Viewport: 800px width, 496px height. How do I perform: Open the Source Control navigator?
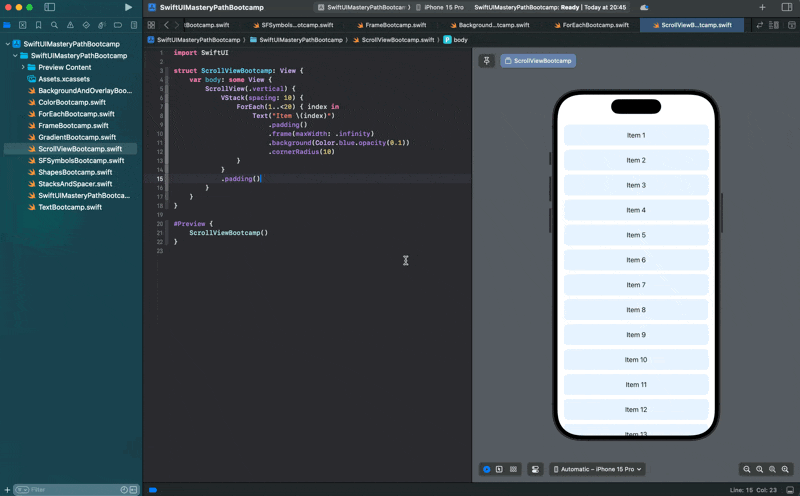click(x=22, y=25)
